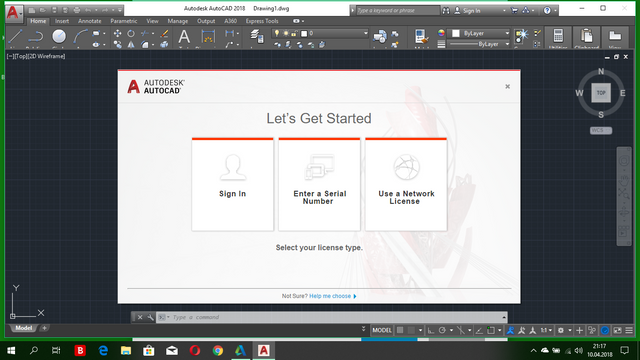640x360 pixels.
Task: Open the View panel in ribbon
Action: pos(615,38)
